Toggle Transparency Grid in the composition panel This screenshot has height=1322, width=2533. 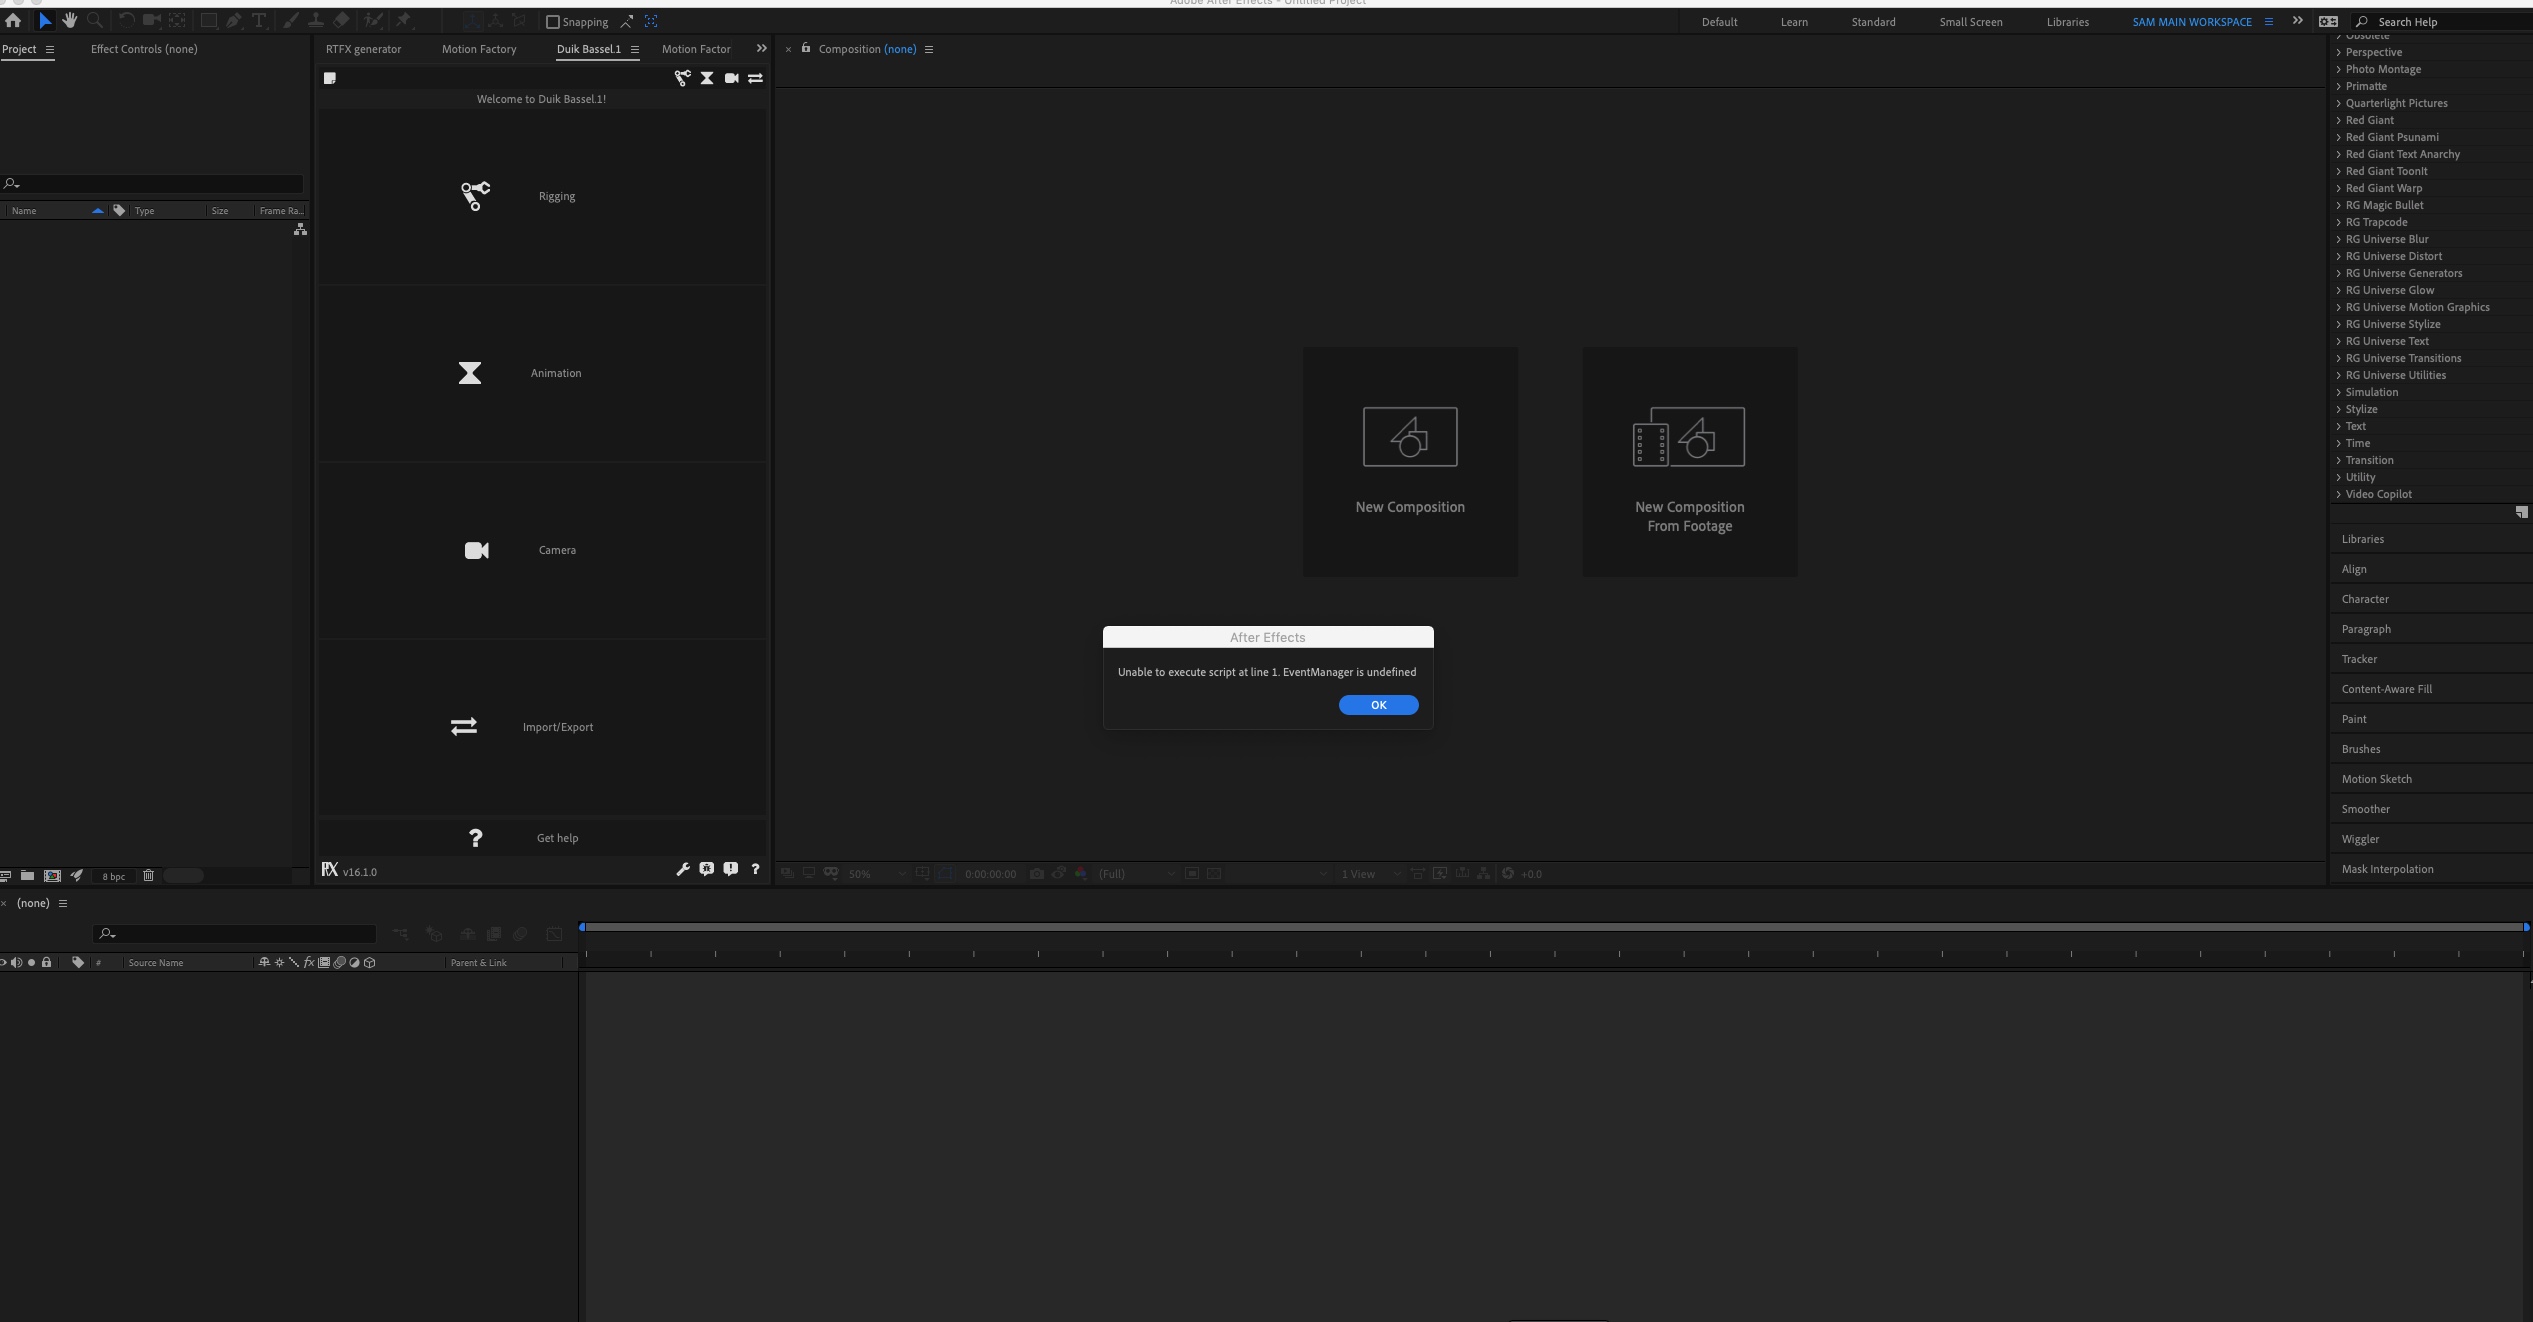pos(1214,873)
